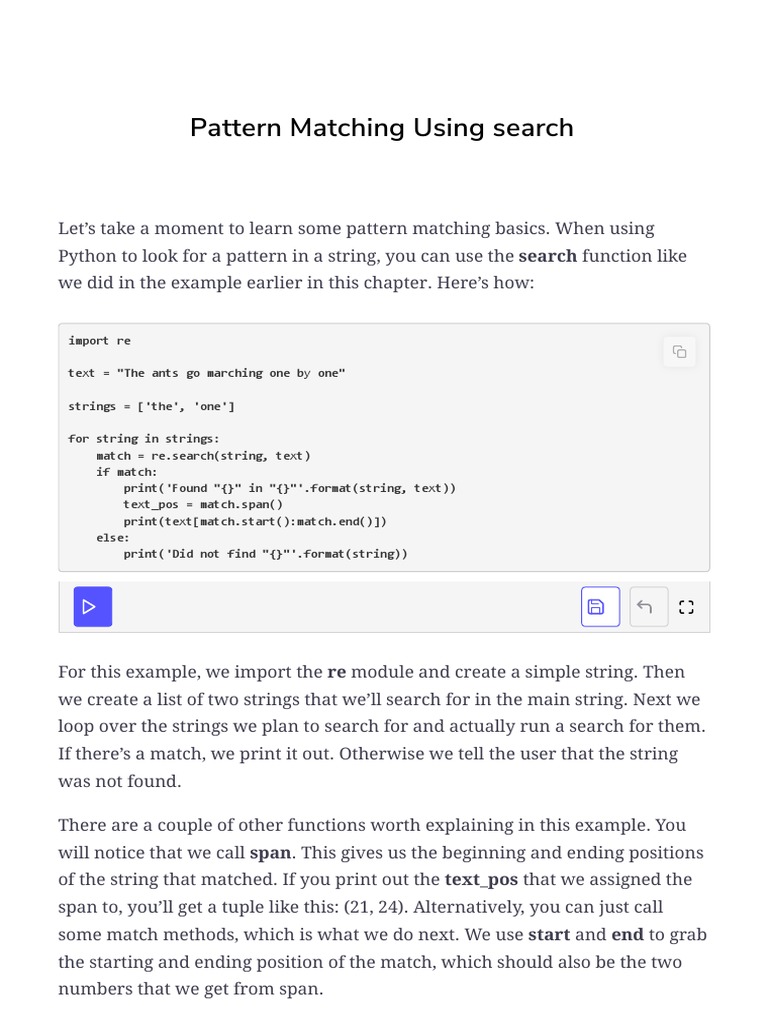This screenshot has width=768, height=1024.
Task: Place cursor on the text assignment code line
Action: tap(206, 373)
